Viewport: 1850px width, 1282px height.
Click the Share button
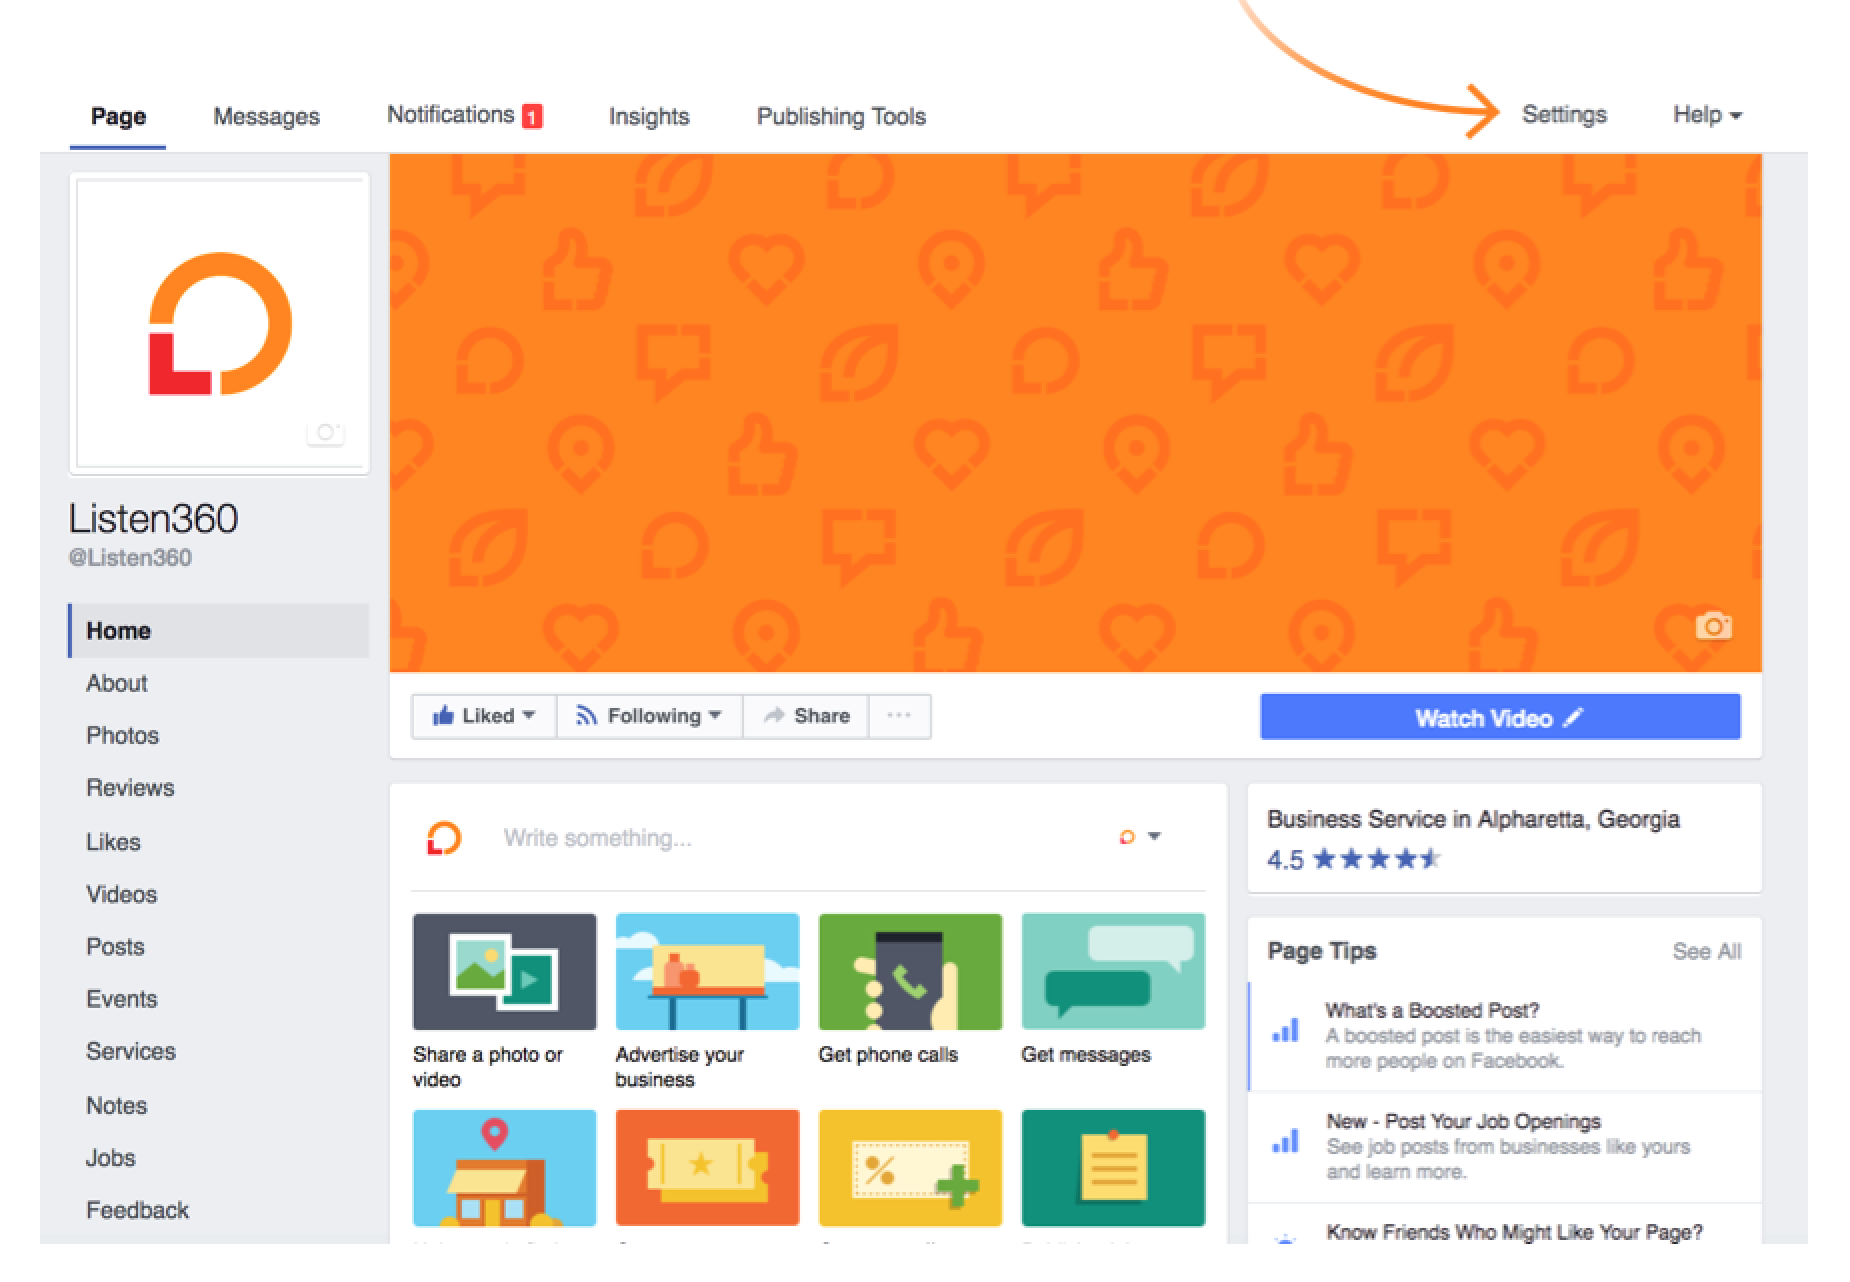[x=806, y=716]
